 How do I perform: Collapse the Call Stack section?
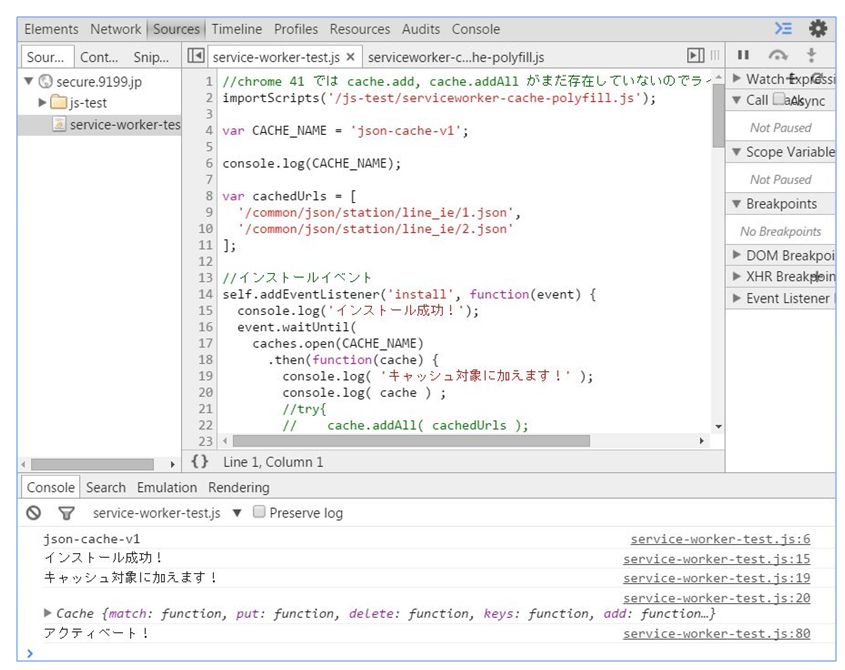click(x=736, y=100)
